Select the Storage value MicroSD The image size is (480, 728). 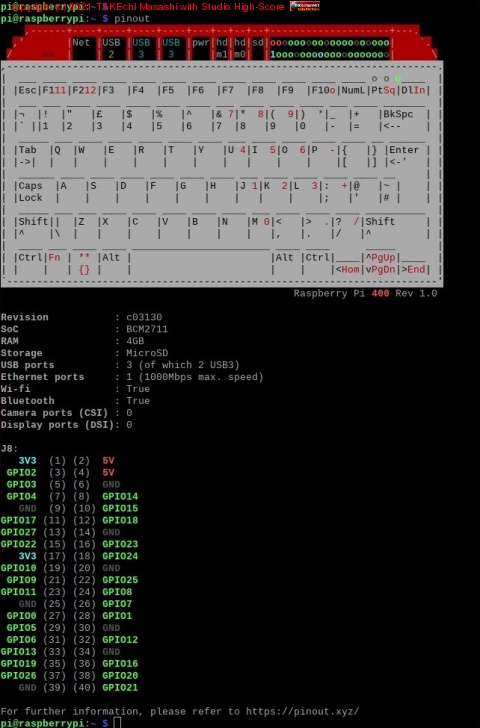click(x=147, y=353)
